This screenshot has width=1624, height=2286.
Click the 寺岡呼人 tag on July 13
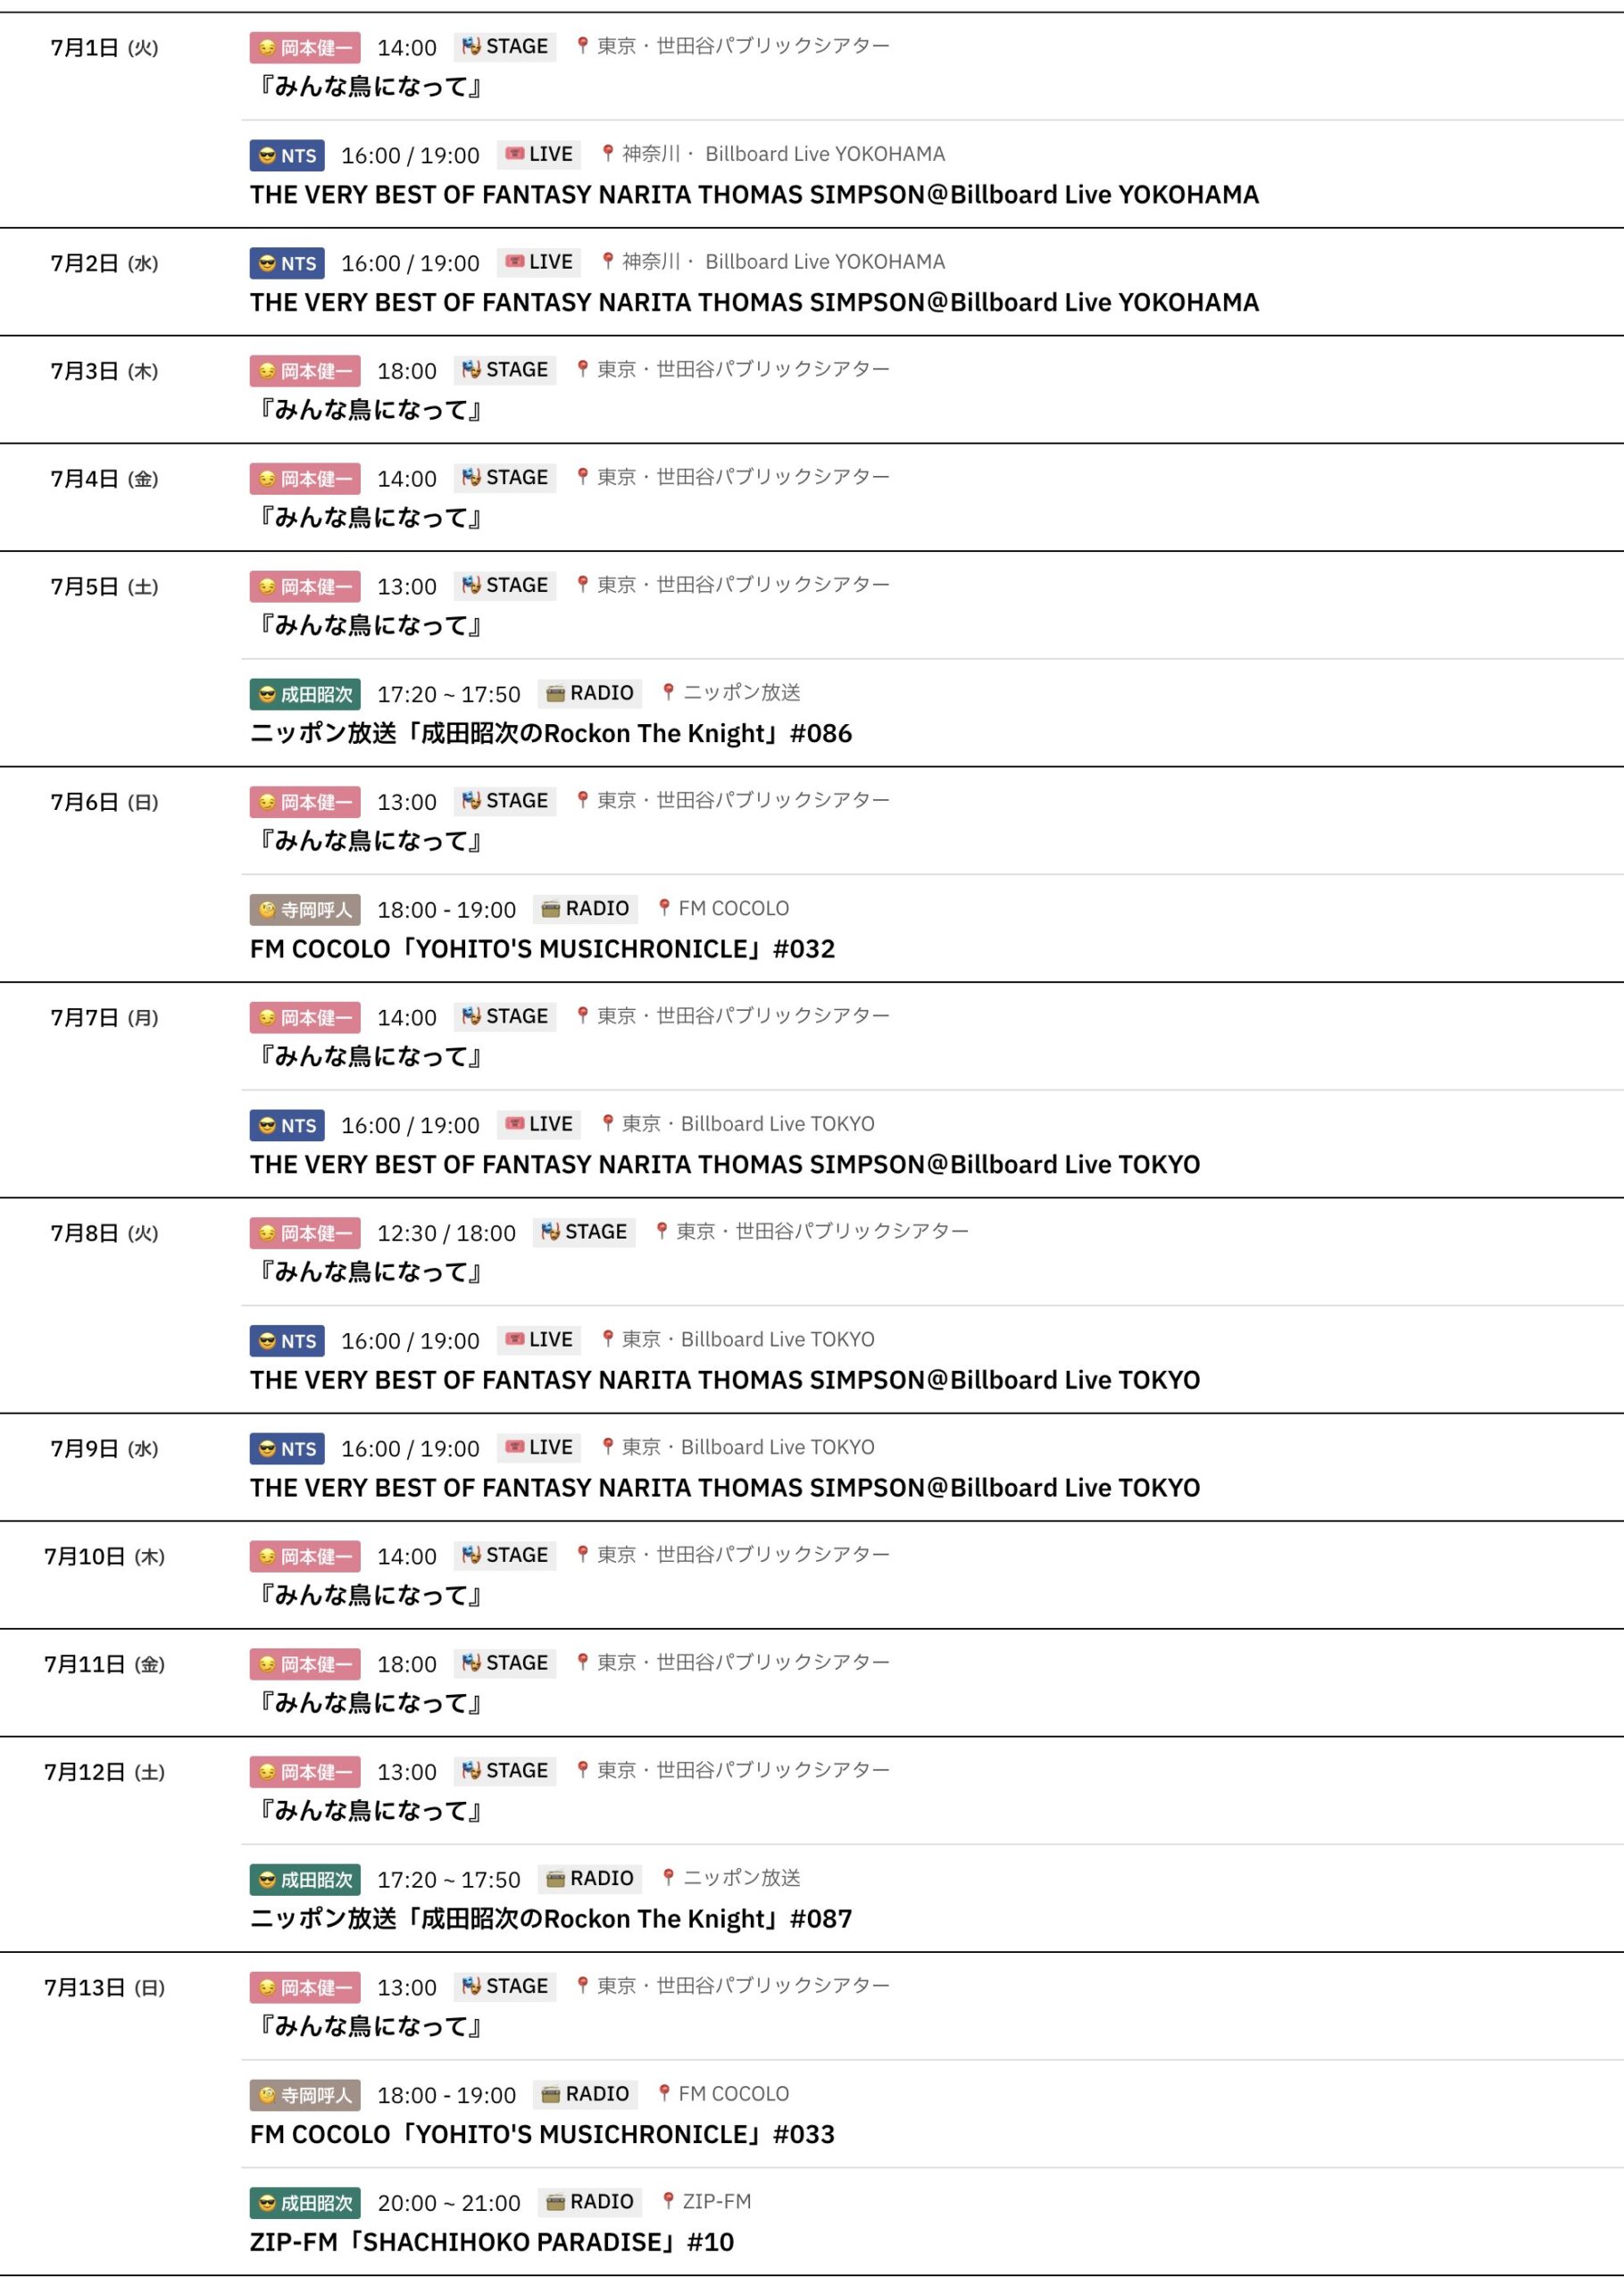pos(305,2094)
